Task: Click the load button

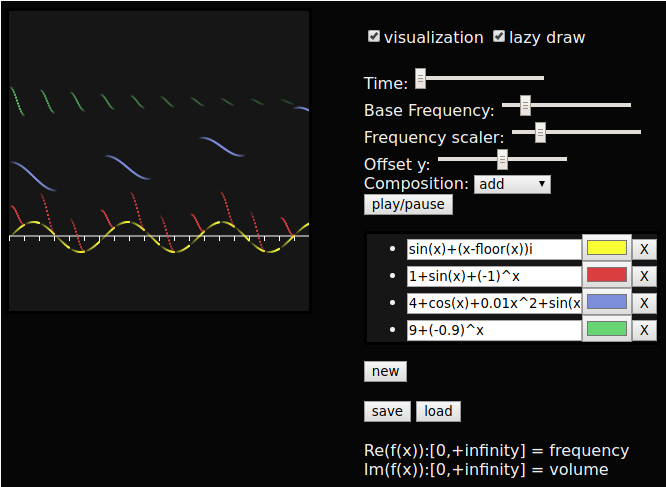Action: pyautogui.click(x=438, y=411)
